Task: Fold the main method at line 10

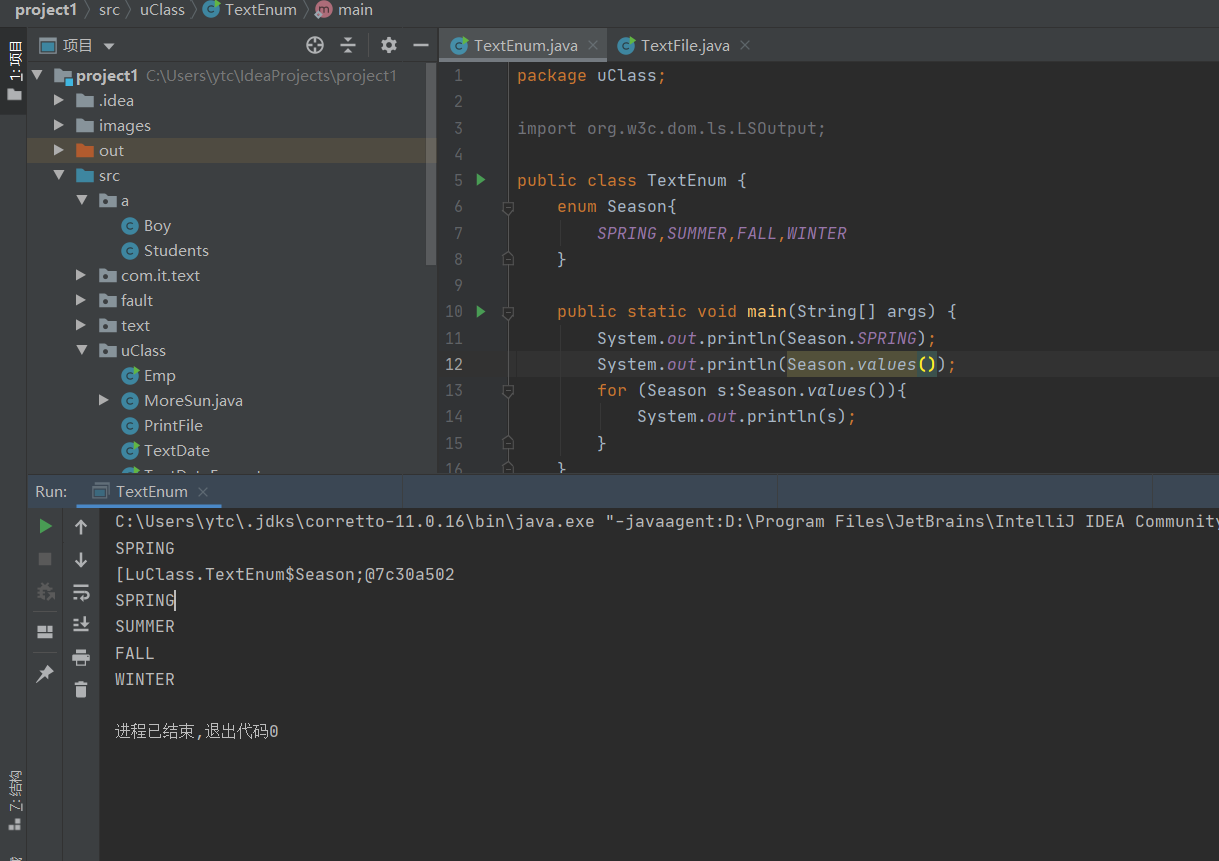Action: pos(507,312)
